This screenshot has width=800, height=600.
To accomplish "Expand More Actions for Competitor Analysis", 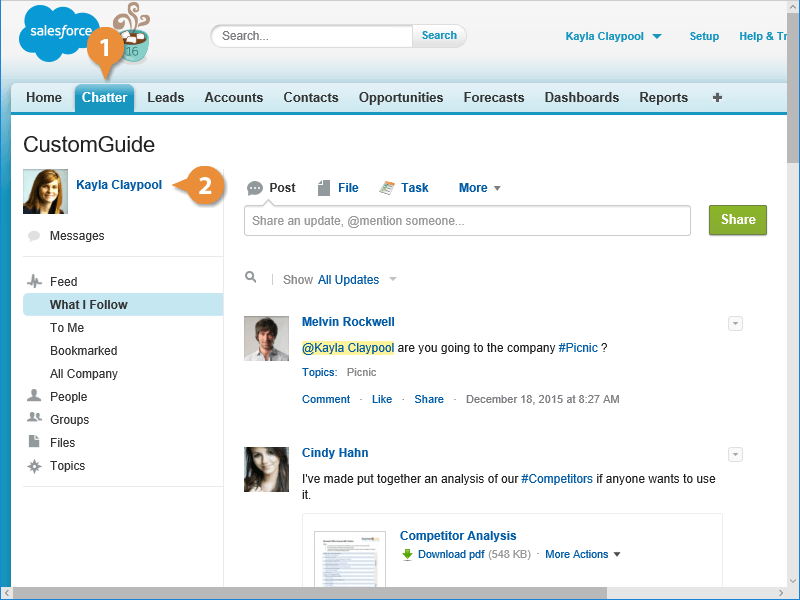I will point(582,555).
